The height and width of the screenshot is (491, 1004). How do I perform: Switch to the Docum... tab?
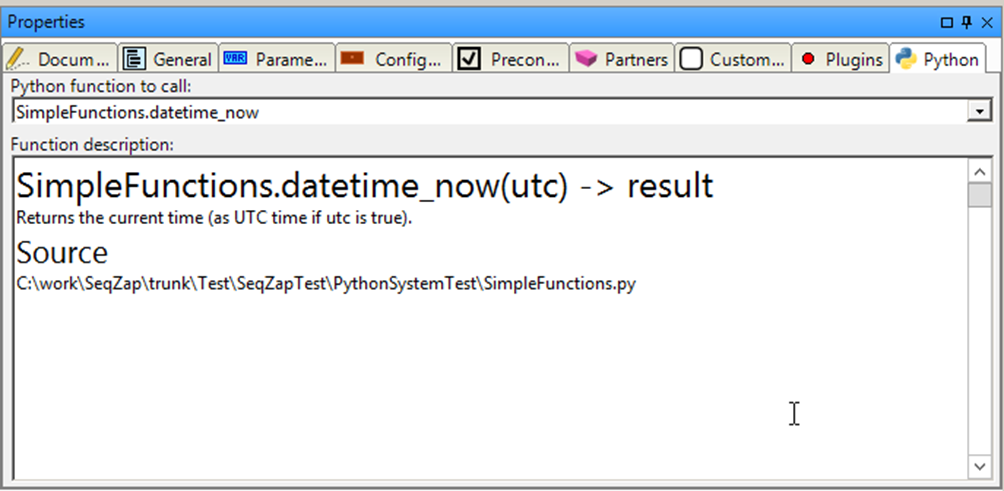coord(60,59)
